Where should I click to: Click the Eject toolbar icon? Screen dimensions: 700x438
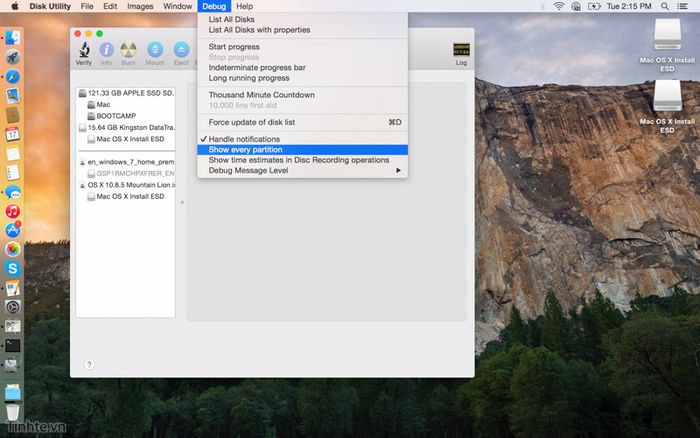[x=181, y=54]
